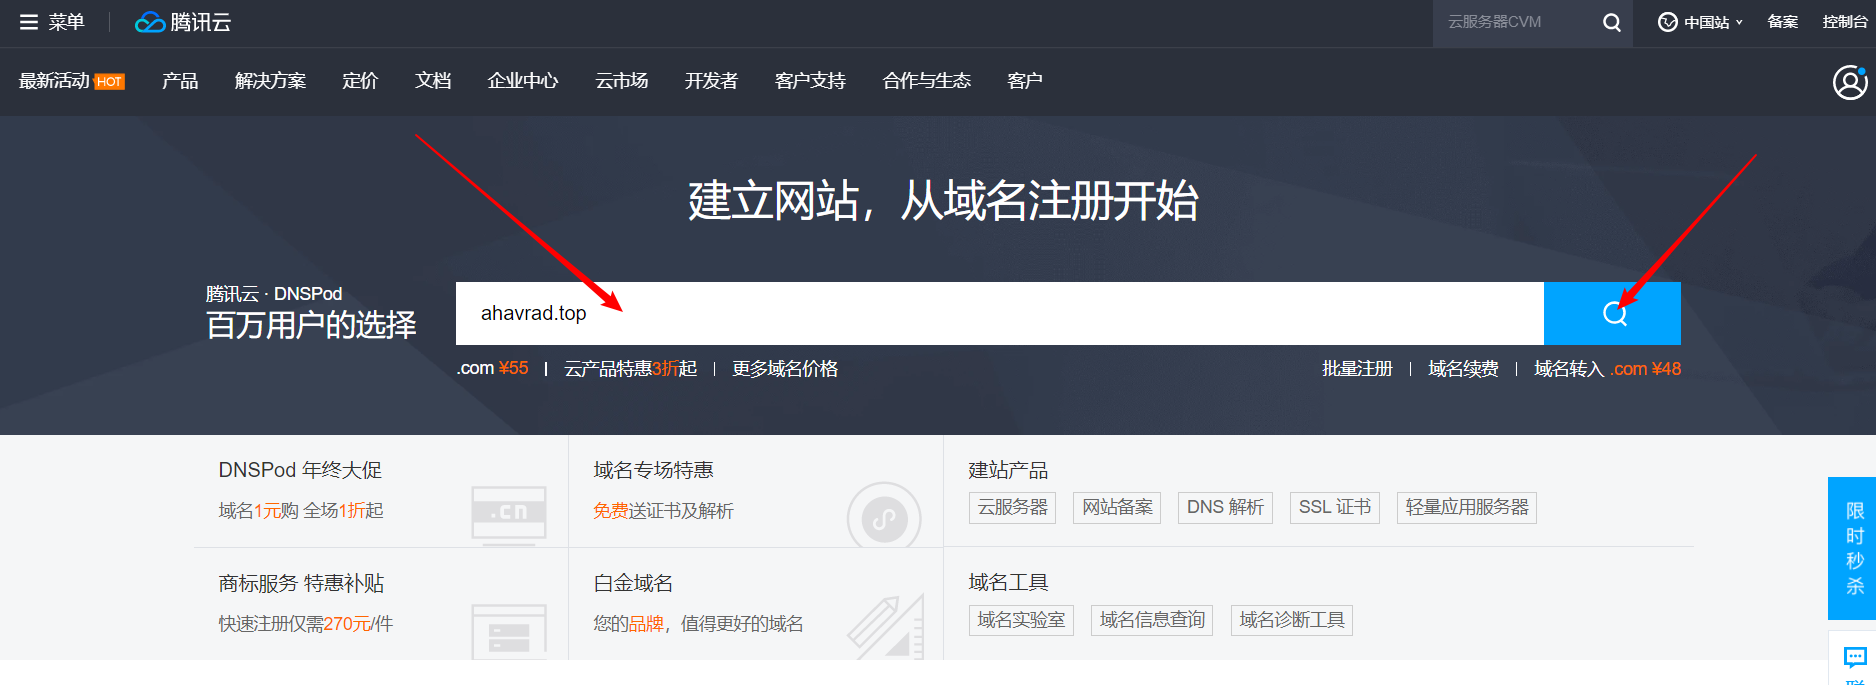Open the hamburger 菜单 icon
Image resolution: width=1876 pixels, height=685 pixels.
(x=29, y=22)
